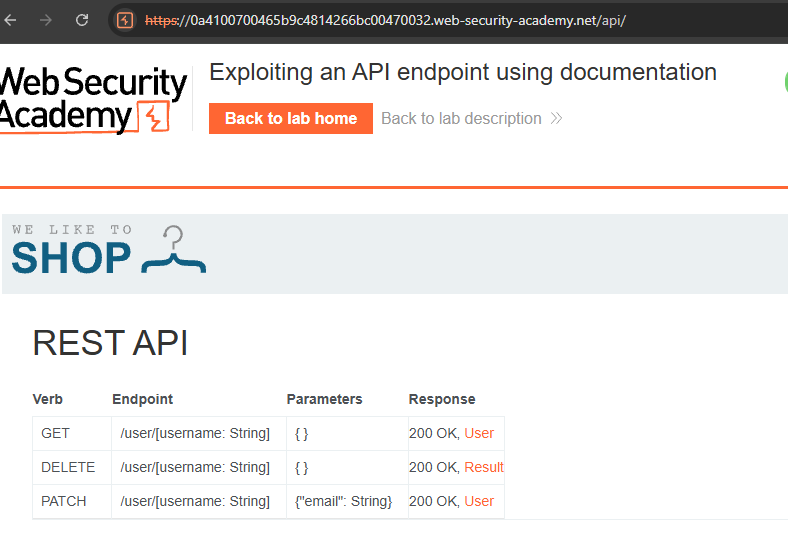Select the GET verb row
Image resolution: width=788 pixels, height=544 pixels.
[x=268, y=433]
